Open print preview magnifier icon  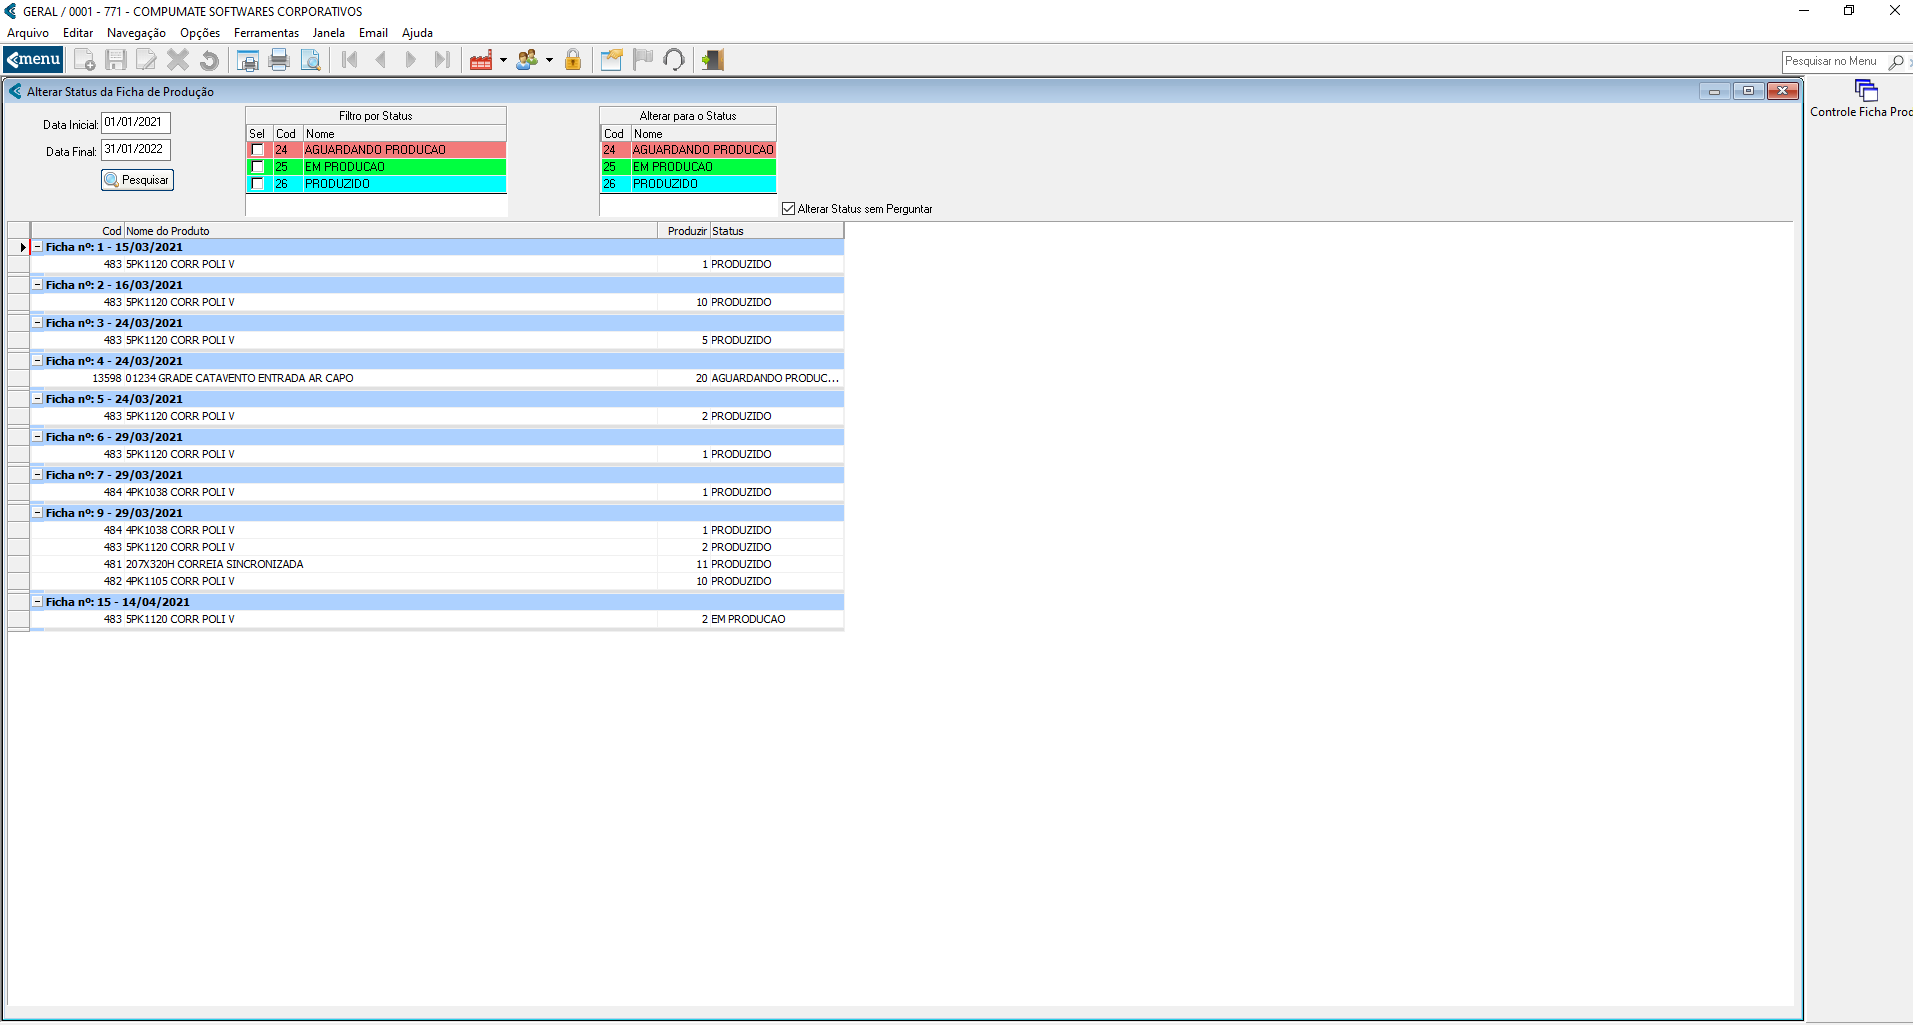click(x=310, y=60)
